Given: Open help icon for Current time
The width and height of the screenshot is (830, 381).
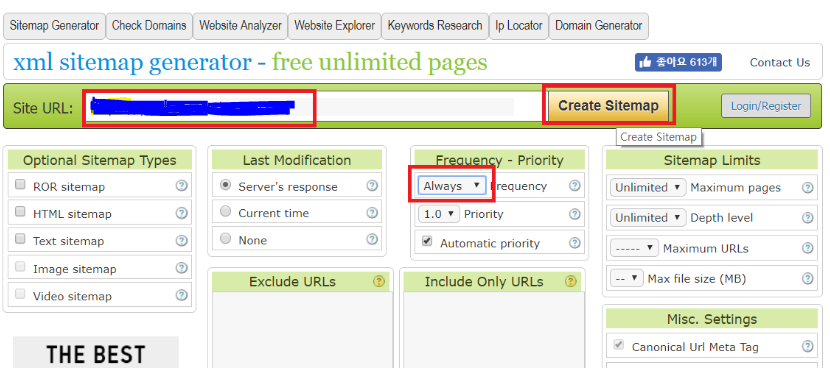Looking at the screenshot, I should point(372,213).
